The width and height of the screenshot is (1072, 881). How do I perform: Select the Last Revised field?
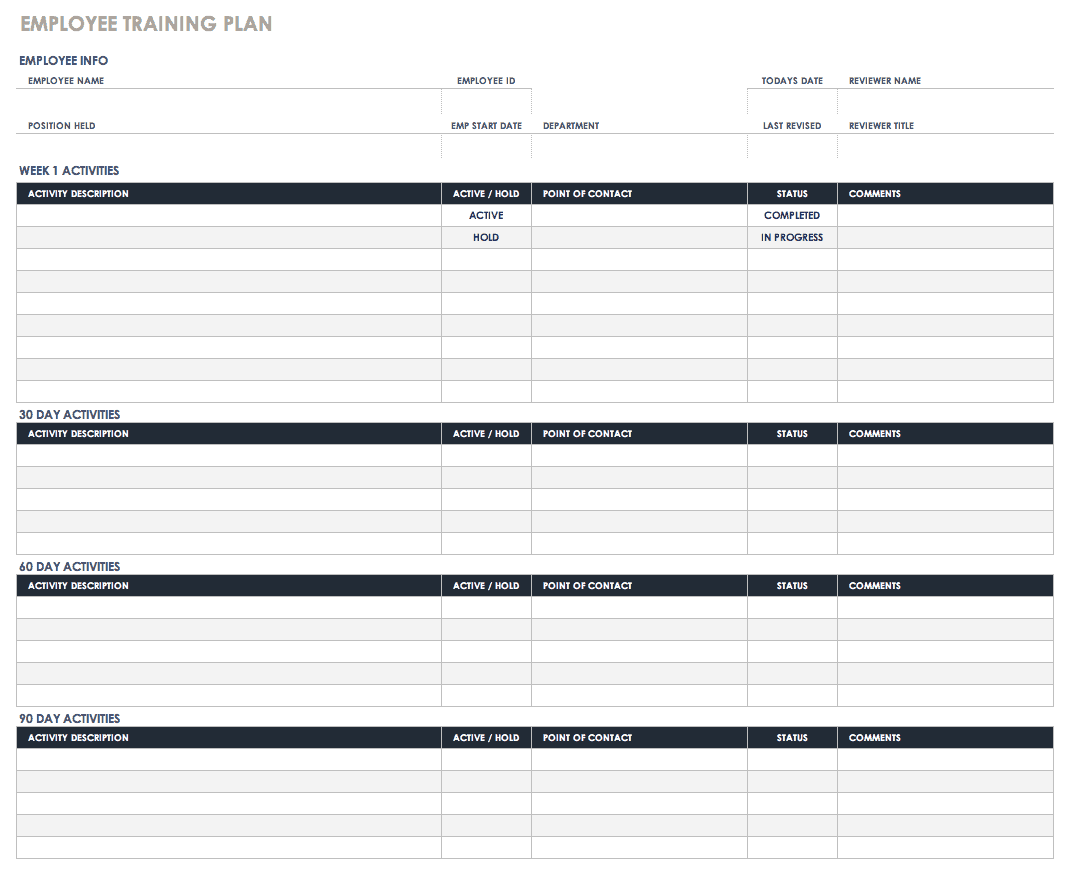(x=790, y=145)
